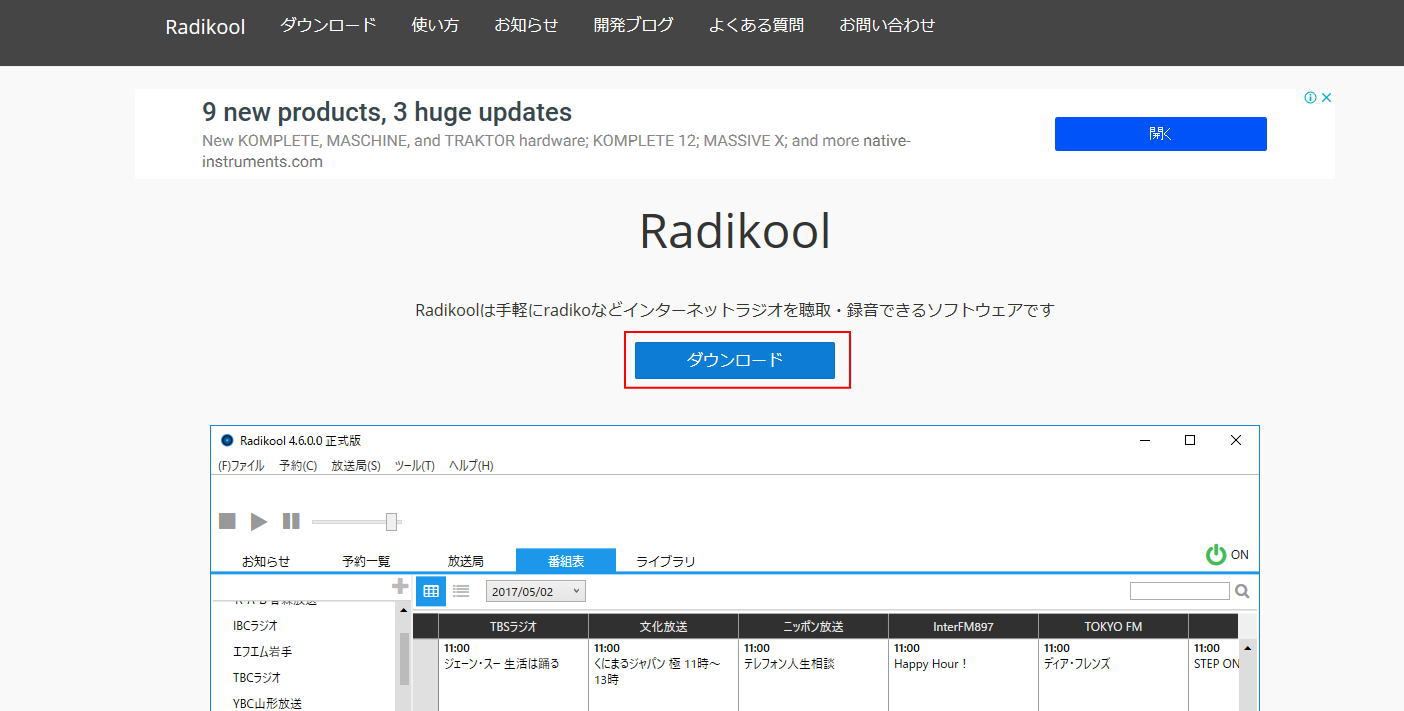Click the Radikool app window icon
This screenshot has width=1404, height=711.
(x=227, y=440)
